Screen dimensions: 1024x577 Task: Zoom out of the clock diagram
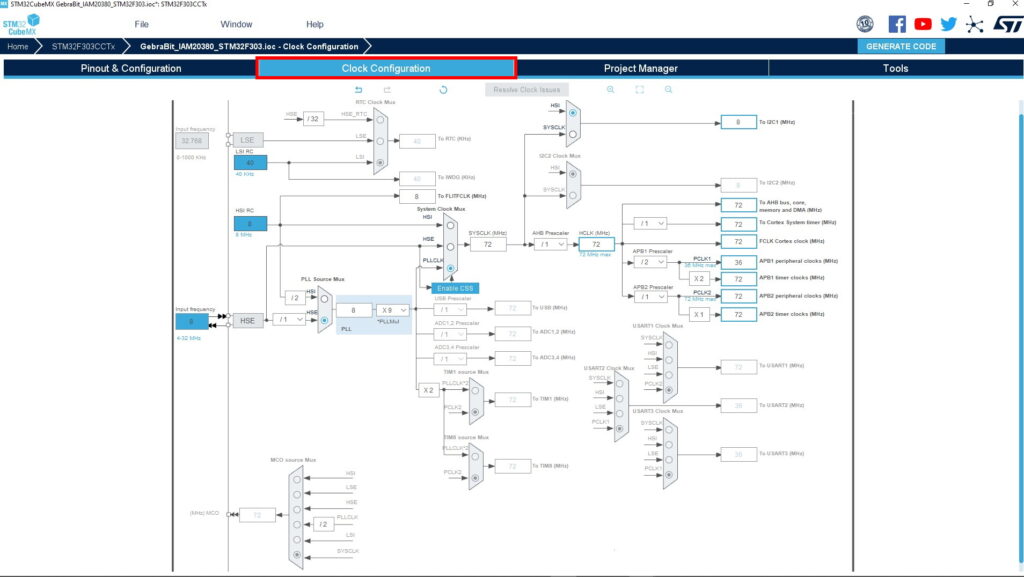[668, 89]
